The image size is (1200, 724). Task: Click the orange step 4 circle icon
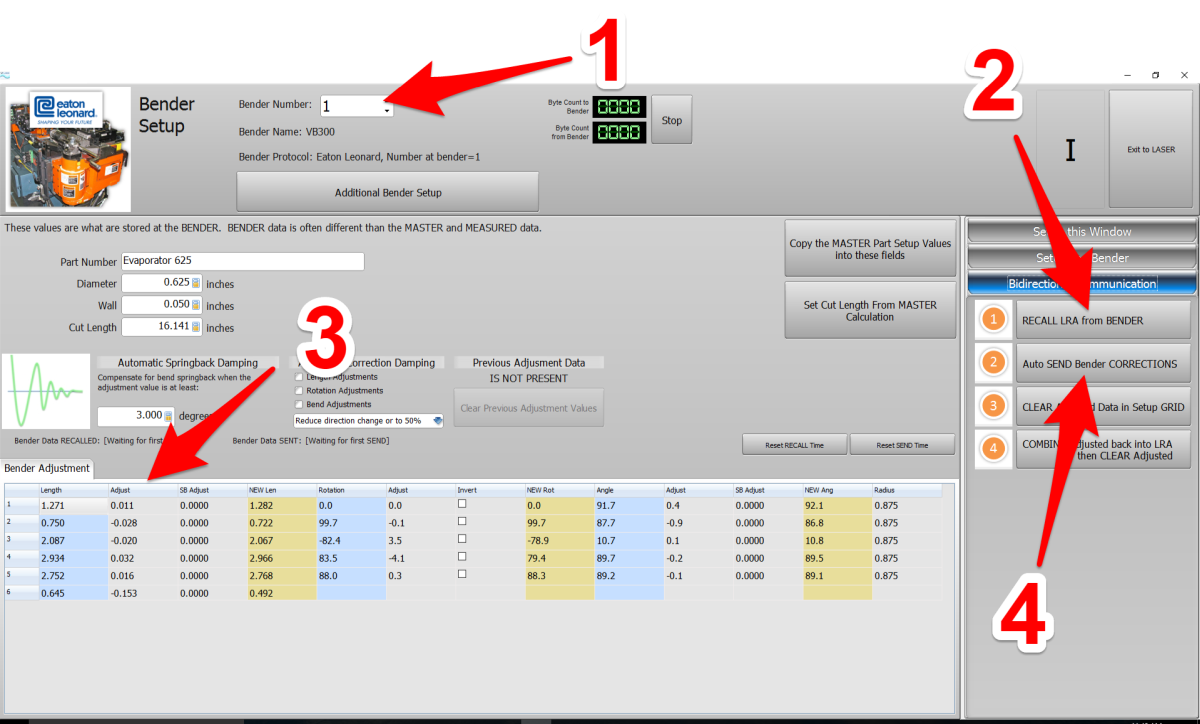pyautogui.click(x=993, y=450)
